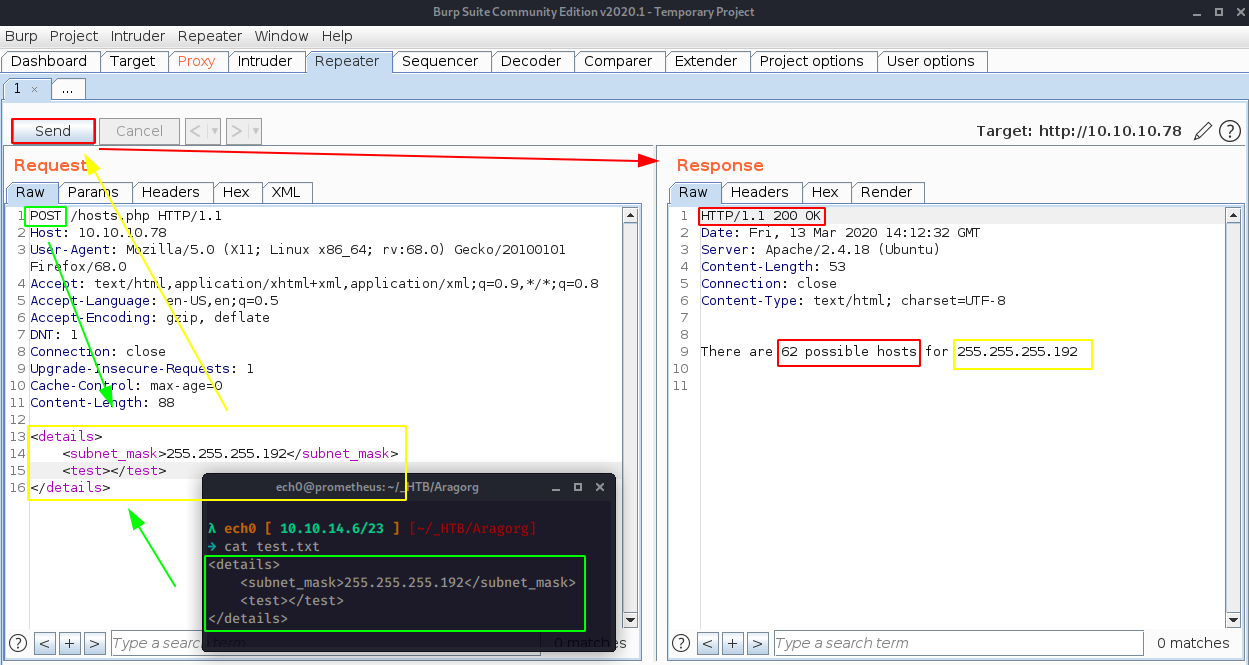Maximize the Aragorg terminal window

578,487
